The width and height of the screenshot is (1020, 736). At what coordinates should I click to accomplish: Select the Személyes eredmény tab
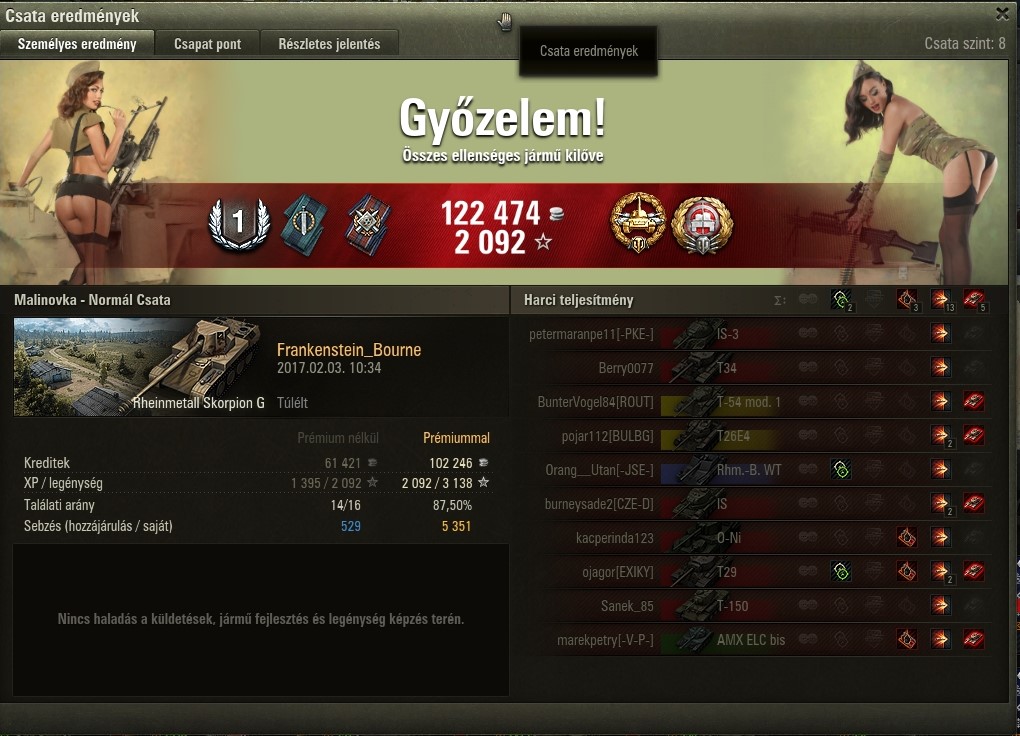click(77, 44)
